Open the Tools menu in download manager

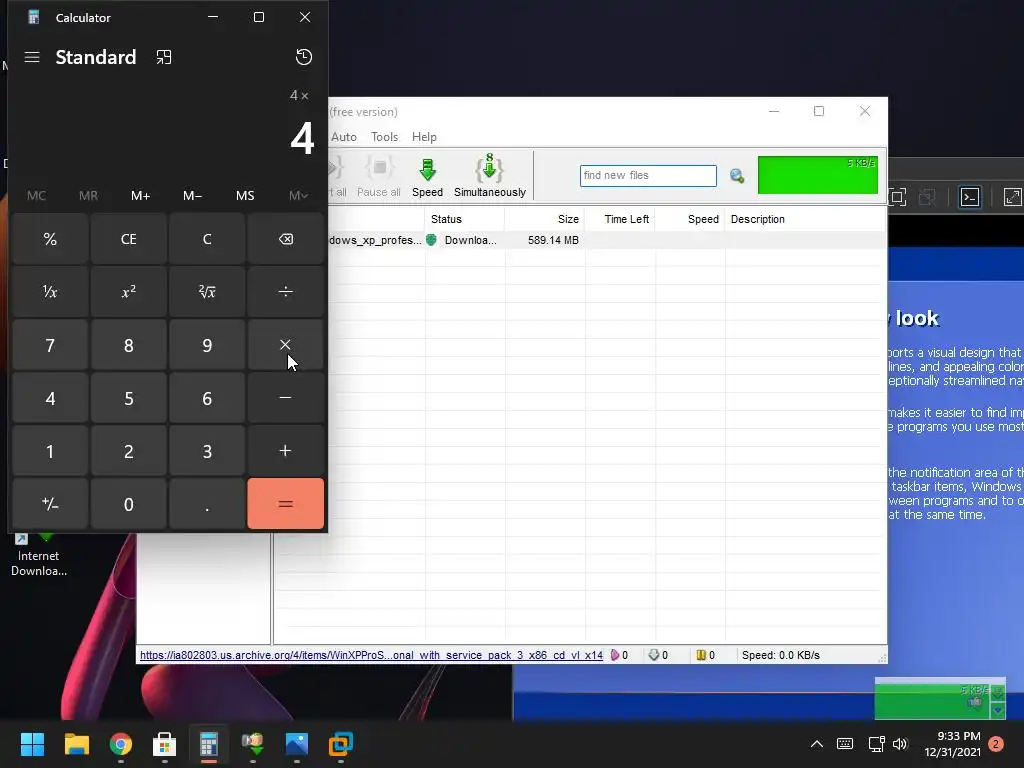coord(385,136)
